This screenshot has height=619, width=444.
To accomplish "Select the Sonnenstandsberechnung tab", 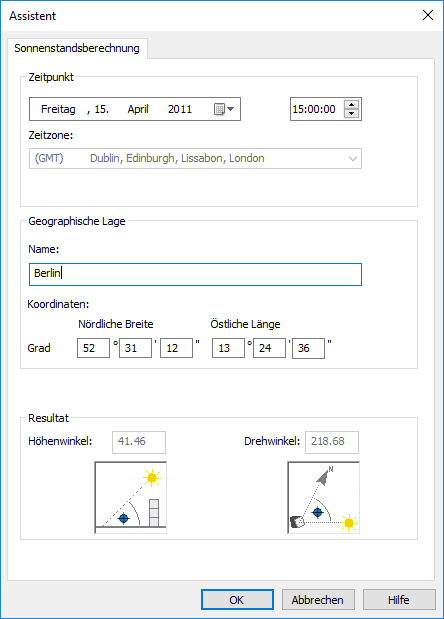I will tap(77, 48).
